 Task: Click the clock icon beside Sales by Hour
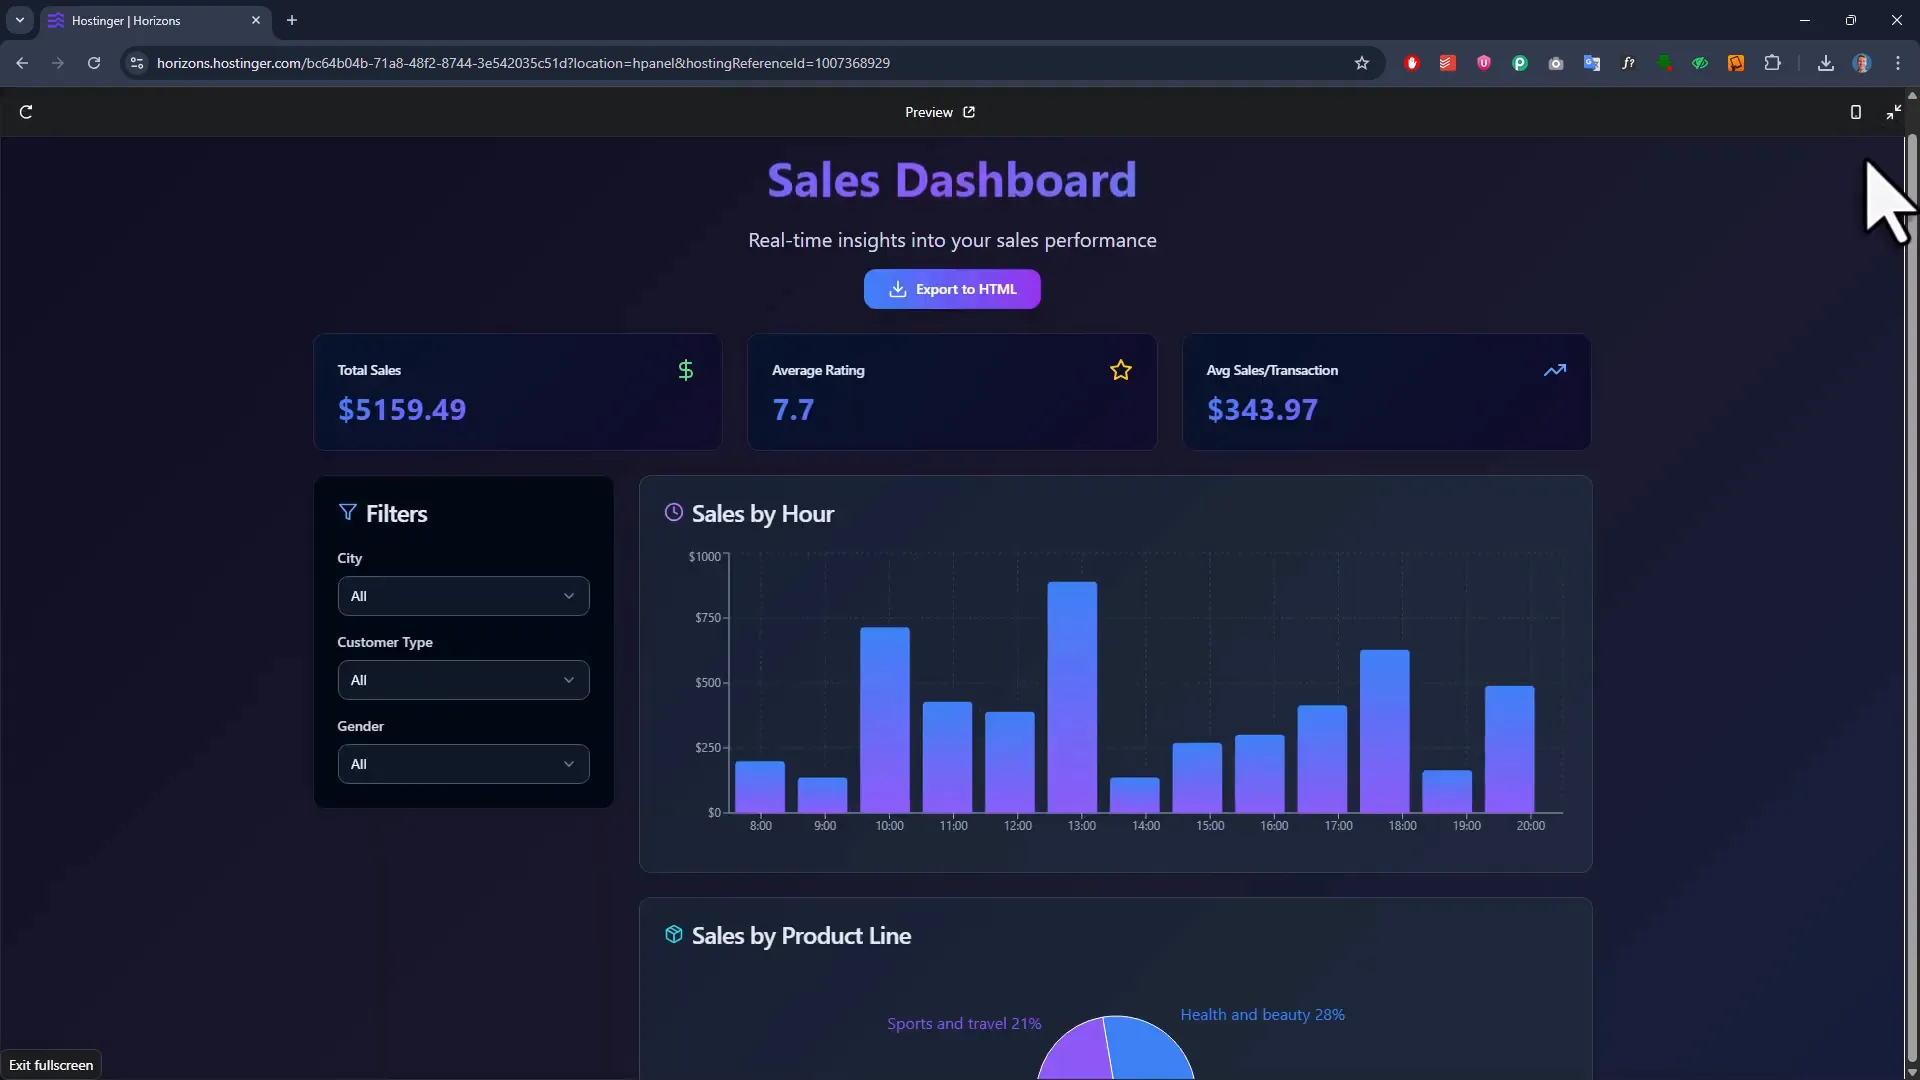[673, 512]
